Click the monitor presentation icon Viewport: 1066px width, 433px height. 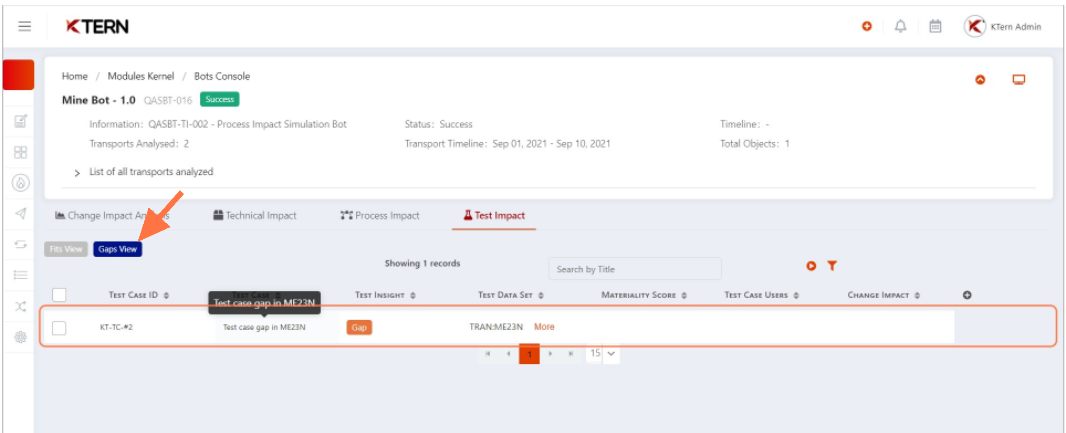tap(1018, 80)
